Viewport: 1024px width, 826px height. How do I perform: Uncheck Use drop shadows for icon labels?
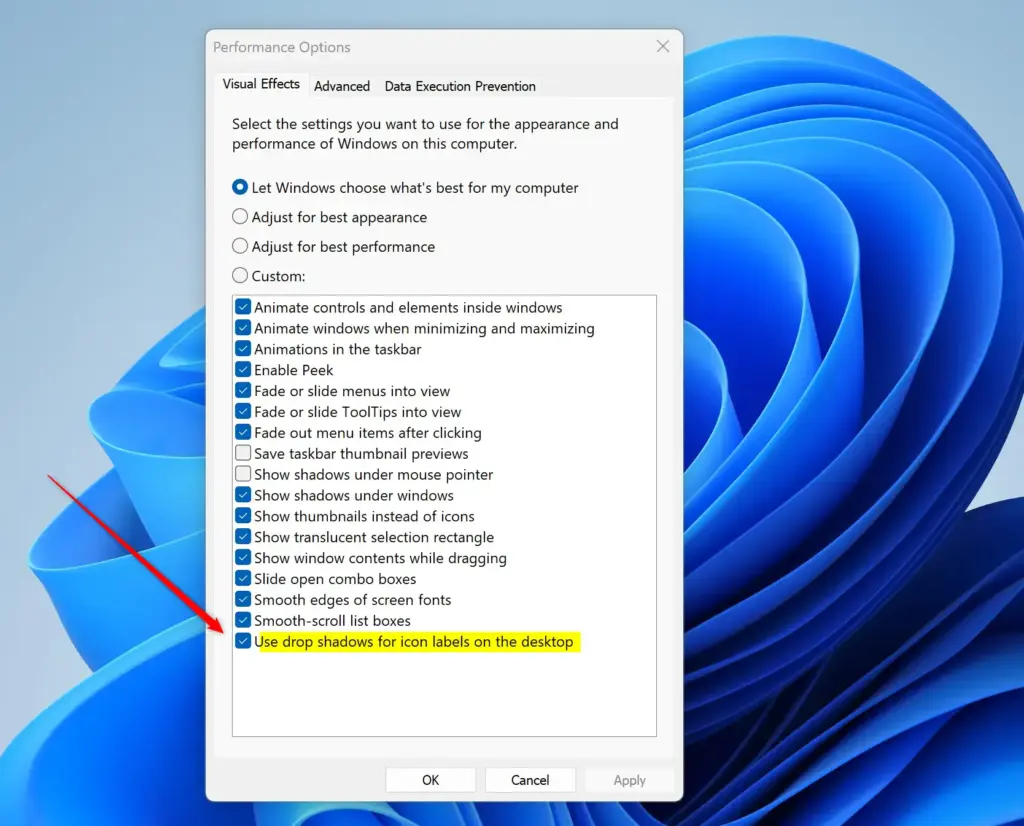(243, 641)
